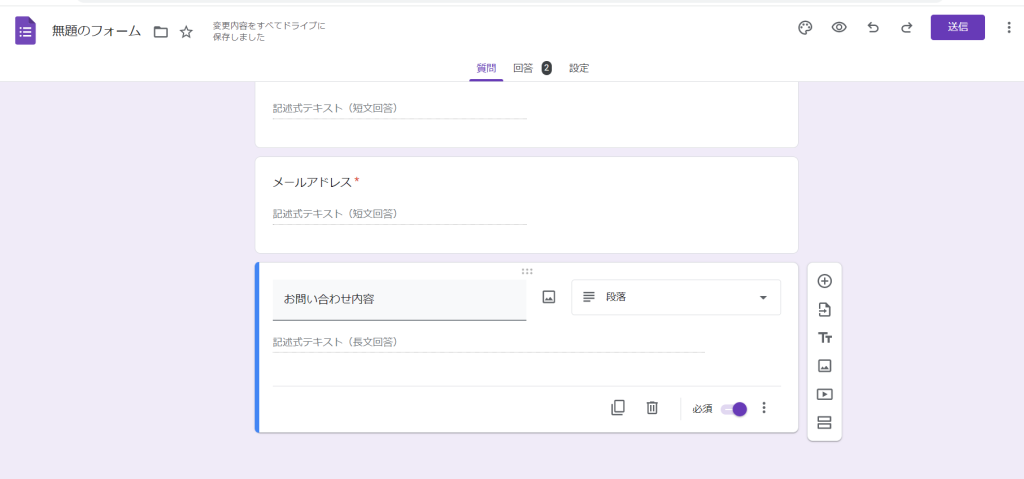The width and height of the screenshot is (1024, 479).
Task: Duplicate the お問い合わせ内容 question
Action: [x=618, y=408]
